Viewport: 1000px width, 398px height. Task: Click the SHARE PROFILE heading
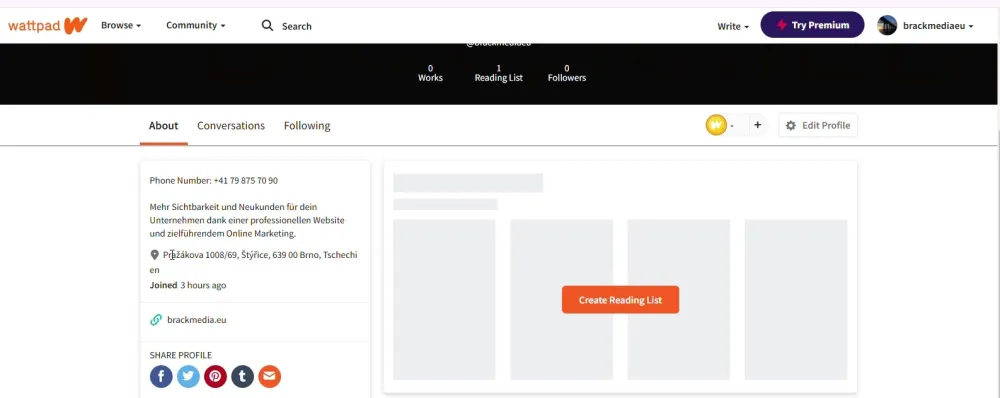(180, 355)
